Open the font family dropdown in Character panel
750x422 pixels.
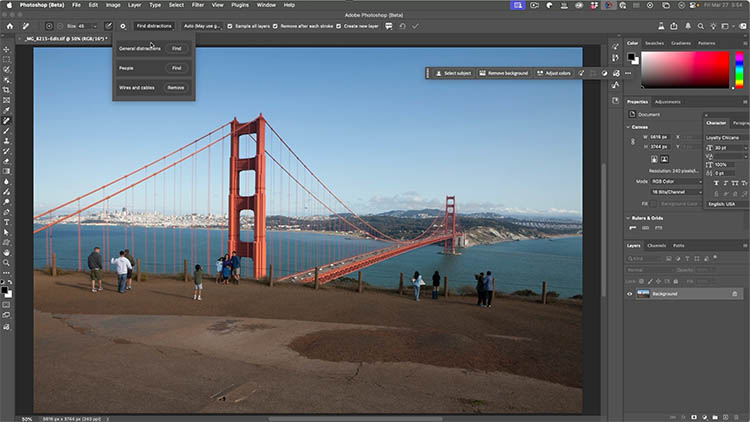[727, 138]
